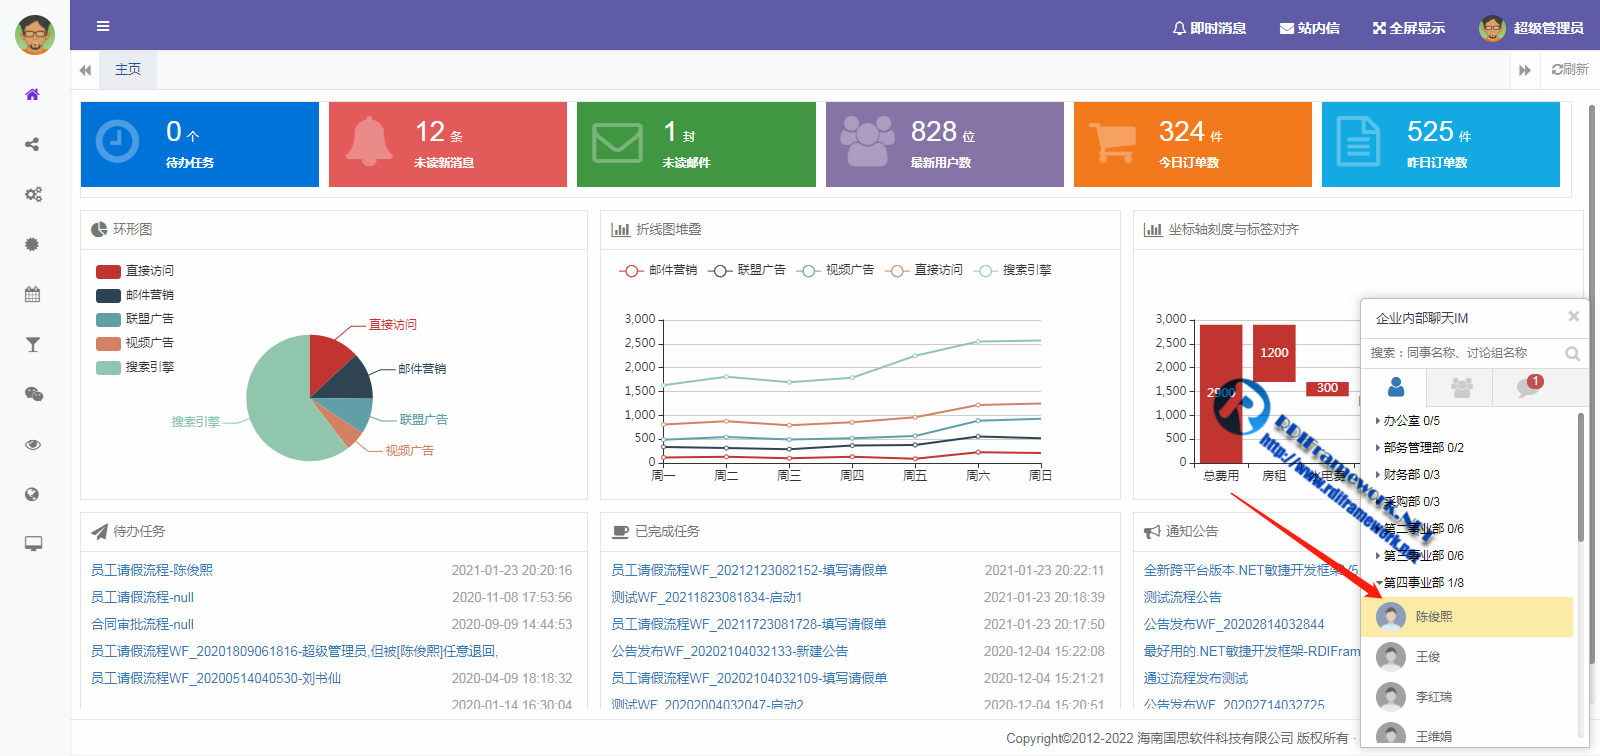Toggle 邮件营销 legend in pie chart
This screenshot has width=1600, height=756.
135,295
